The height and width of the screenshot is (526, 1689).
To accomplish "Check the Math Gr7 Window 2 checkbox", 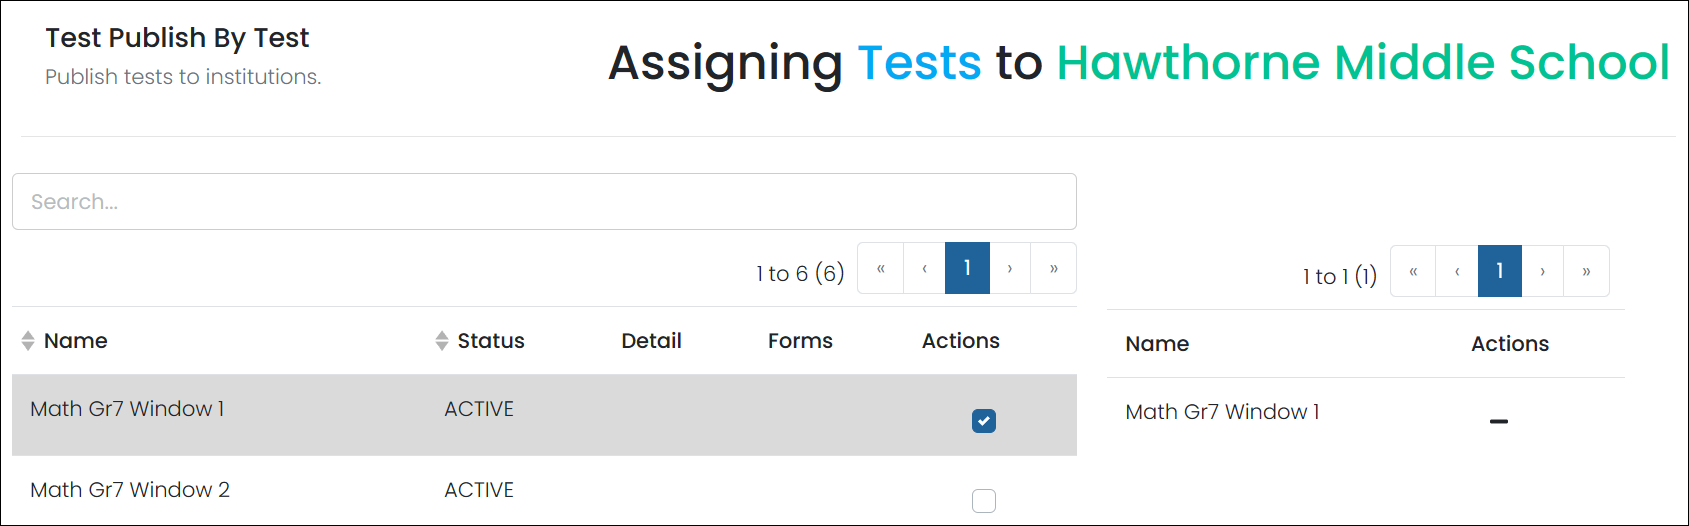I will click(984, 500).
